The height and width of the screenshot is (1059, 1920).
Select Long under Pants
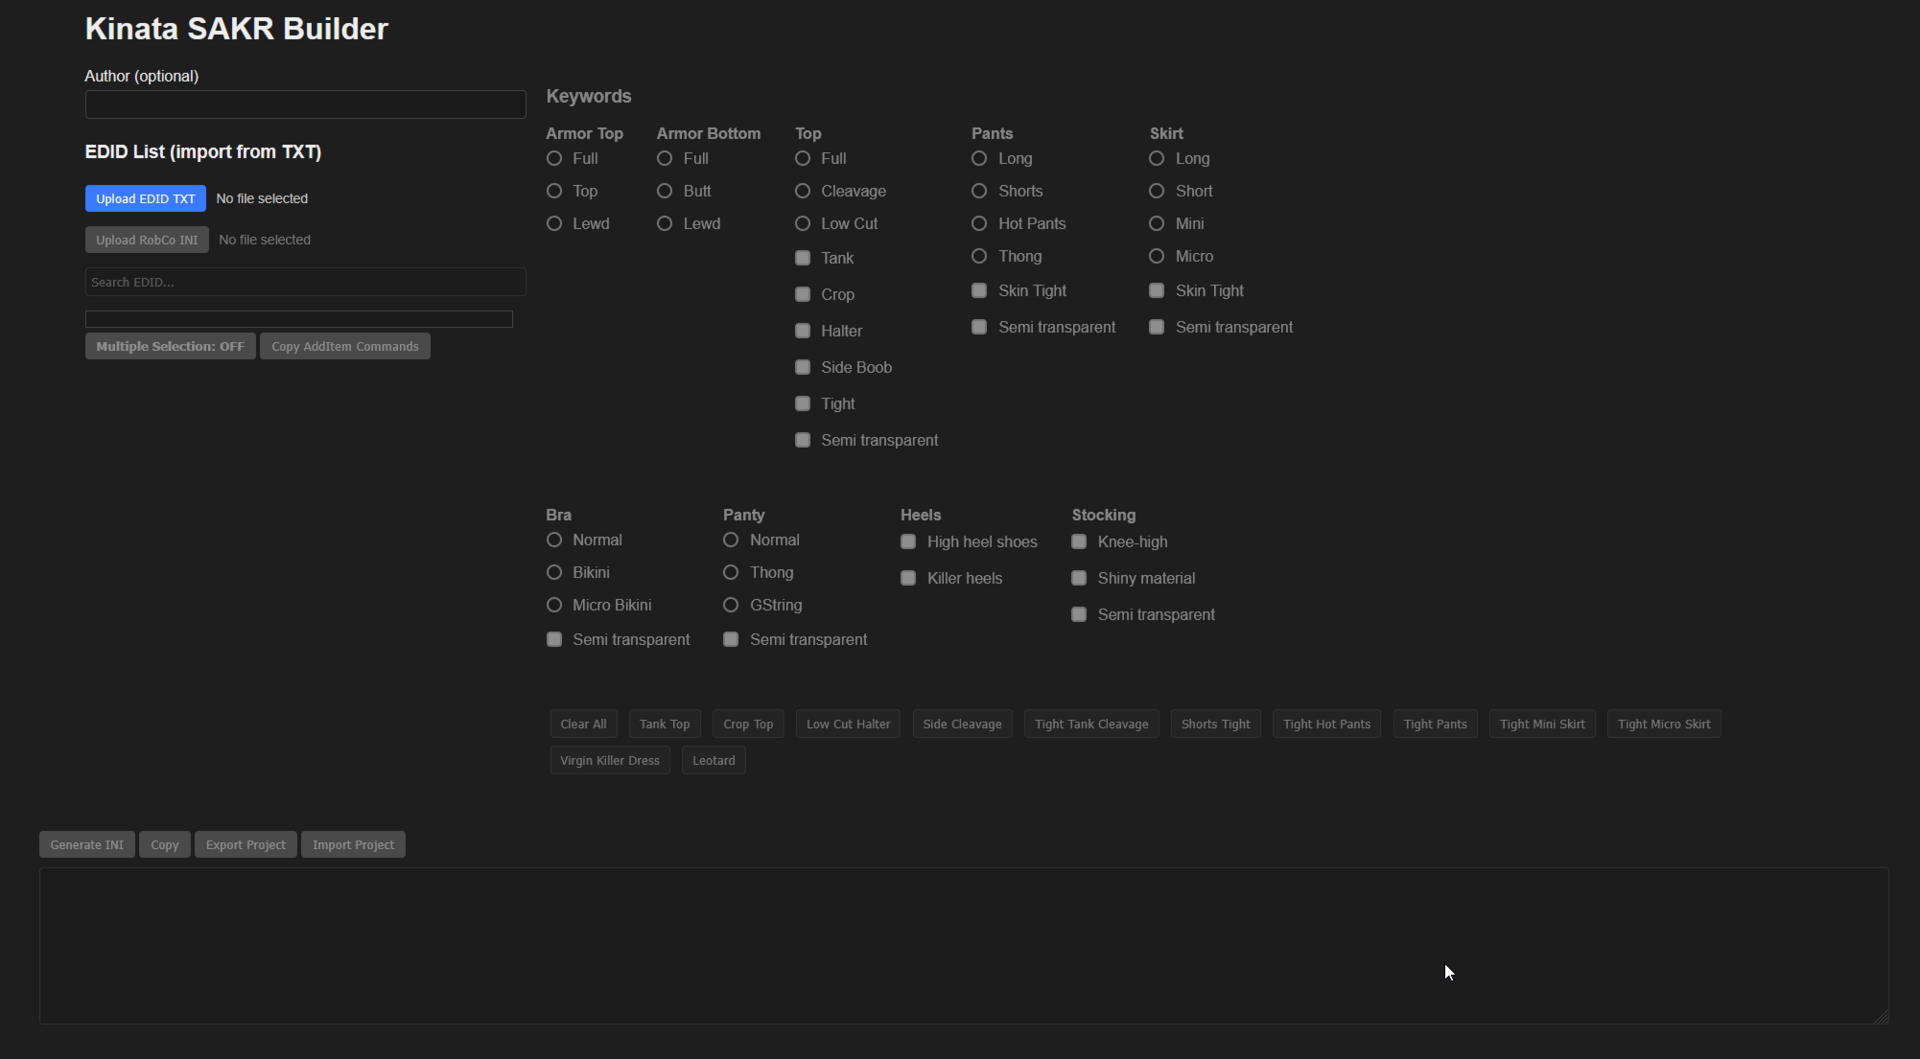pos(979,158)
